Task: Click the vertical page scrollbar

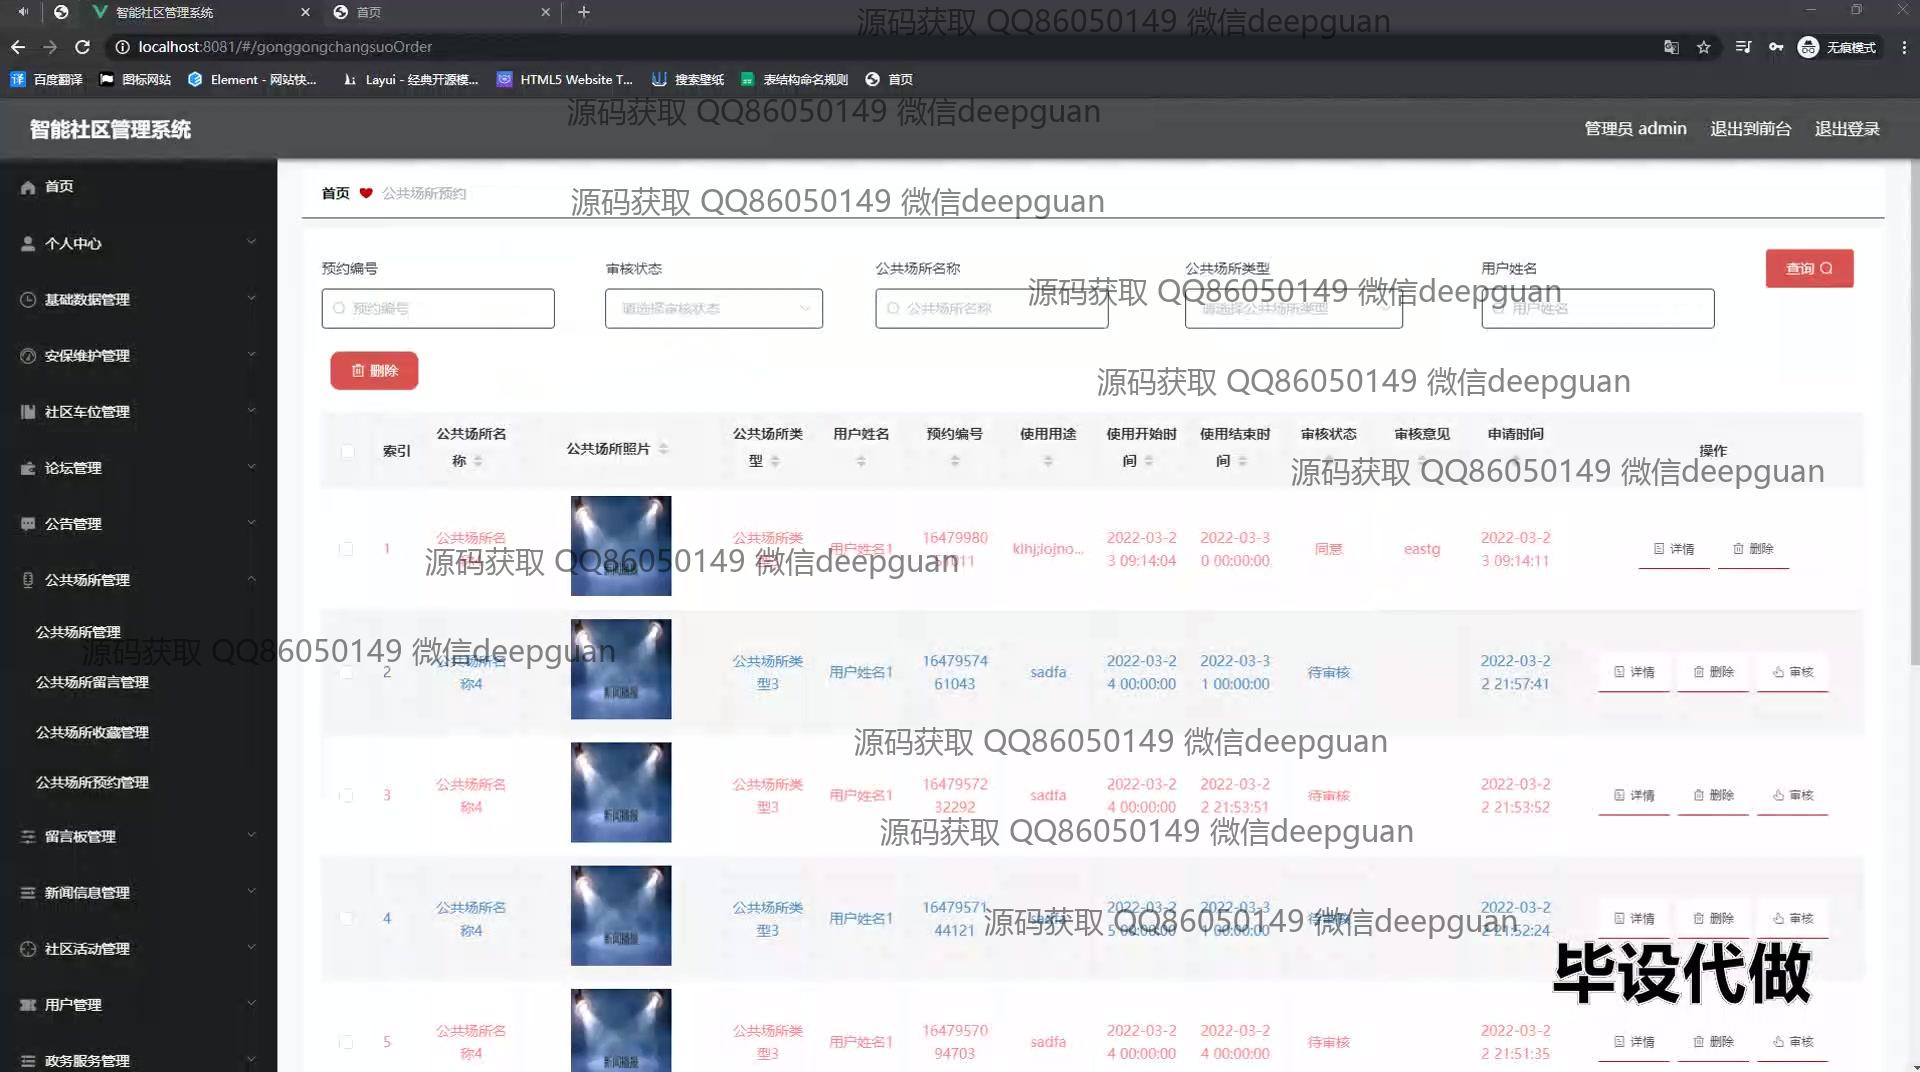Action: [x=1913, y=400]
